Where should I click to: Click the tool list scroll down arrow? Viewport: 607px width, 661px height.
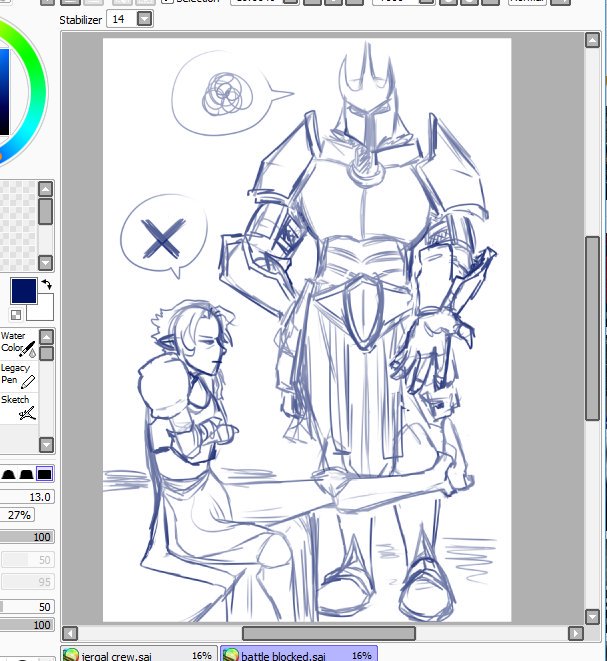tap(46, 444)
